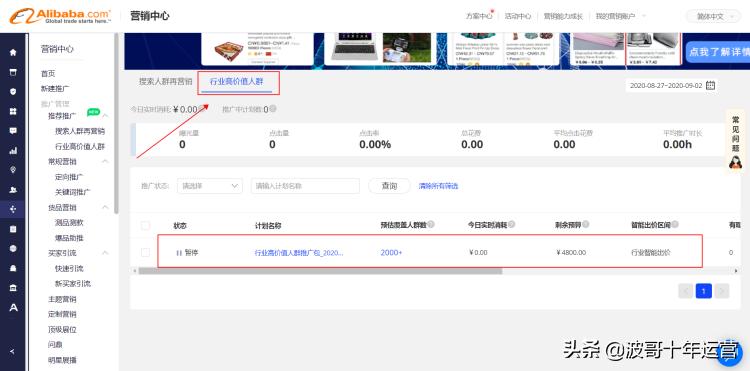Open 方案中心 in the top navigation
Viewport: 750px width, 371px height.
[x=479, y=16]
